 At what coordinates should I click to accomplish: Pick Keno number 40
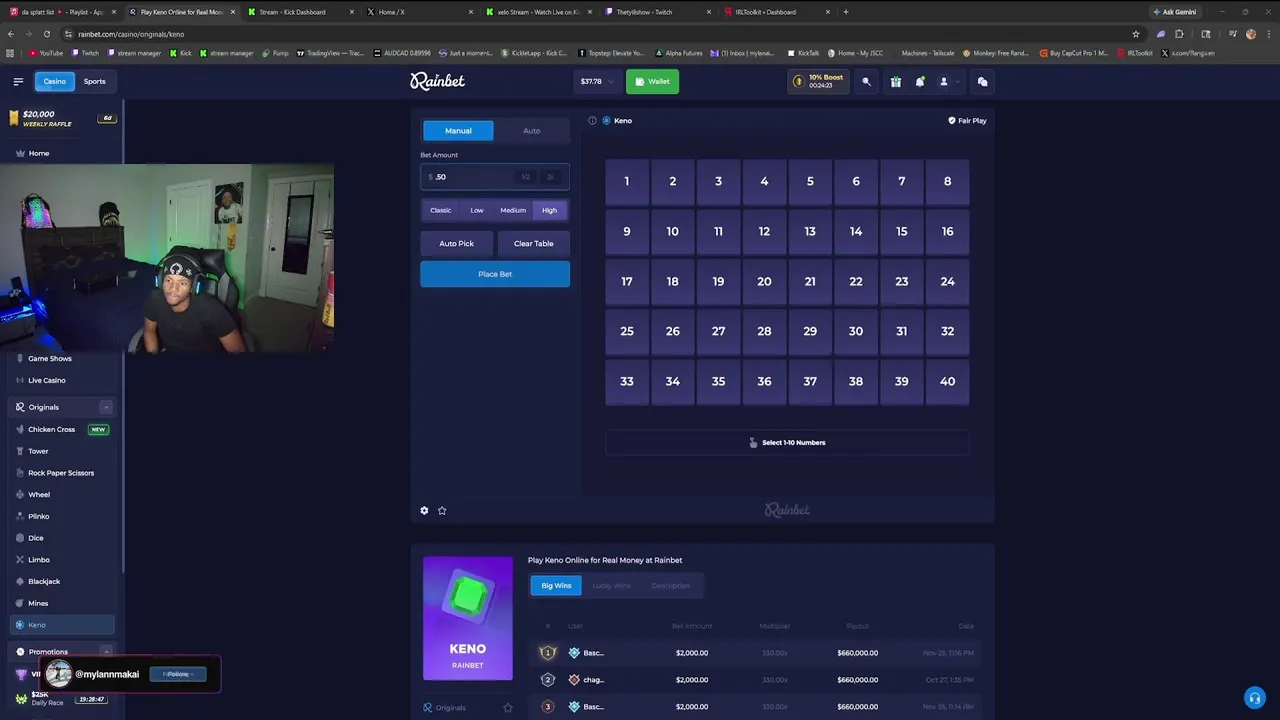click(x=947, y=381)
